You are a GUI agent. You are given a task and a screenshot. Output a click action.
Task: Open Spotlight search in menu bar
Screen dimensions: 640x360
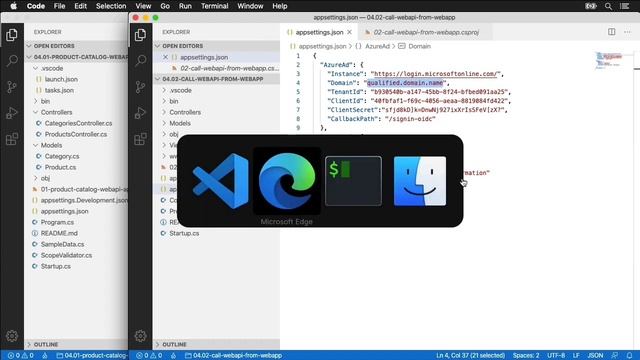[x=608, y=6]
